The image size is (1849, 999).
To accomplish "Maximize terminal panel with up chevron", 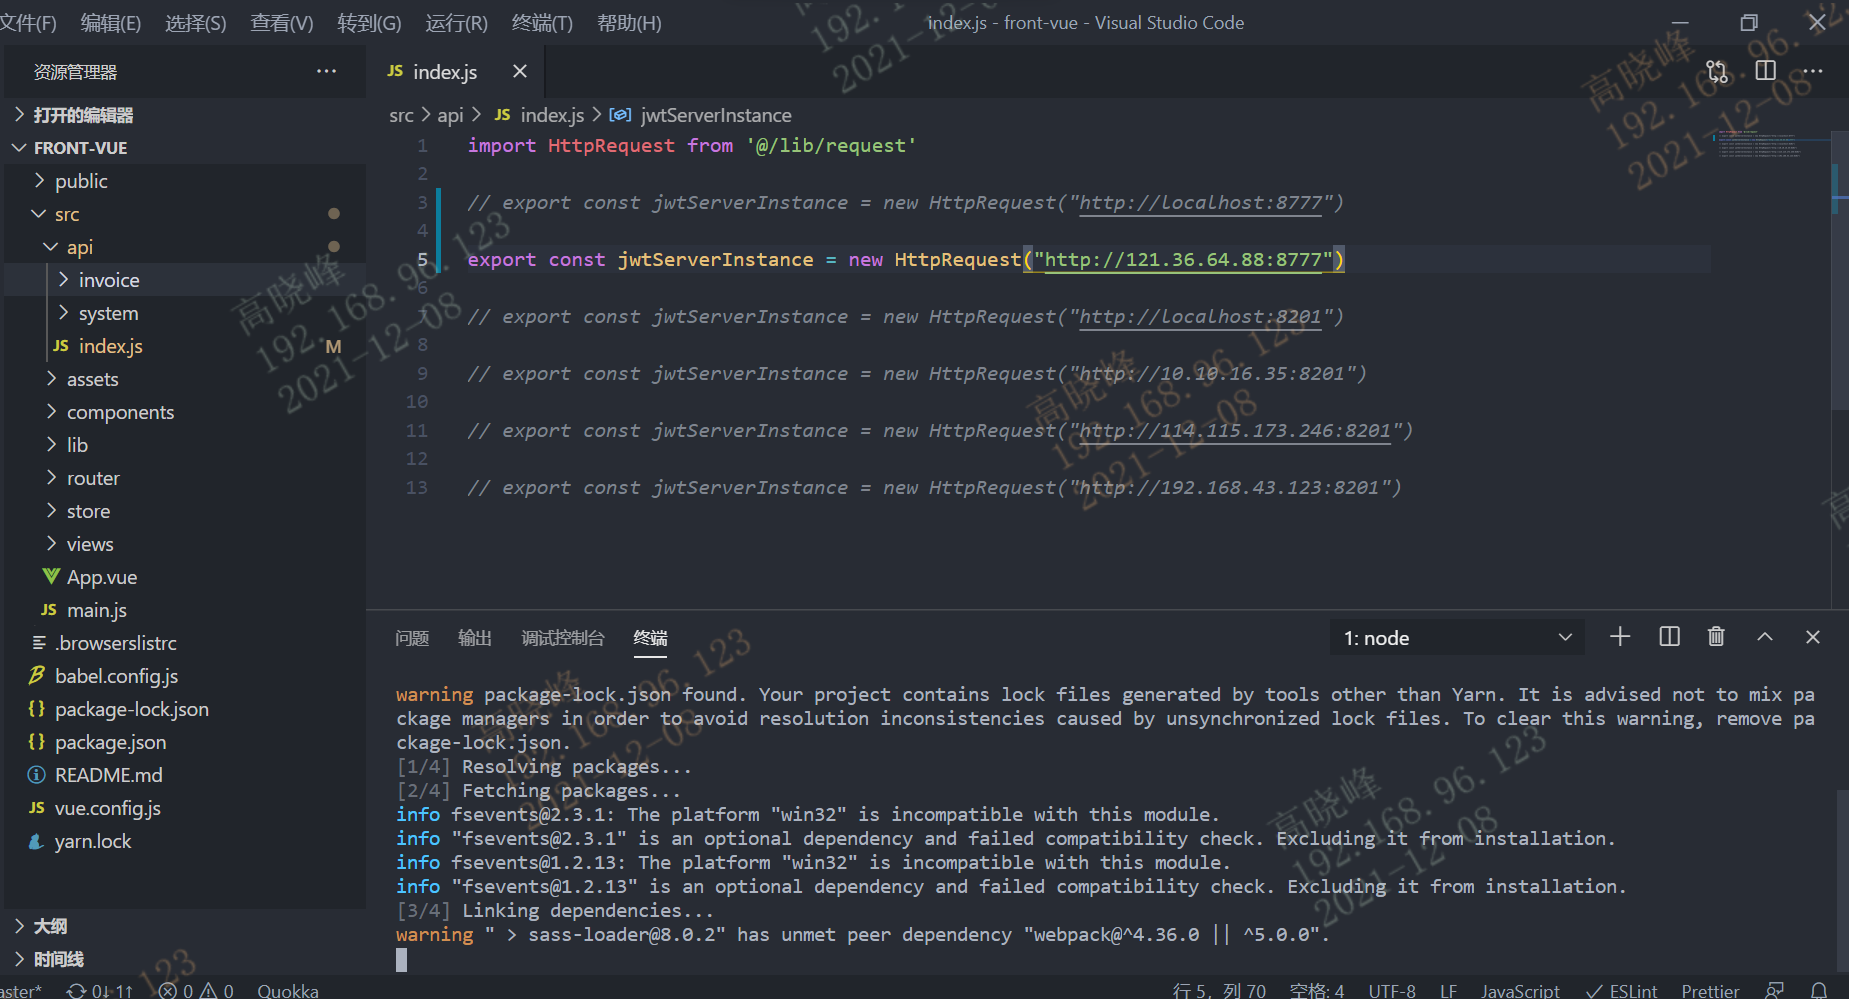I will tap(1765, 637).
